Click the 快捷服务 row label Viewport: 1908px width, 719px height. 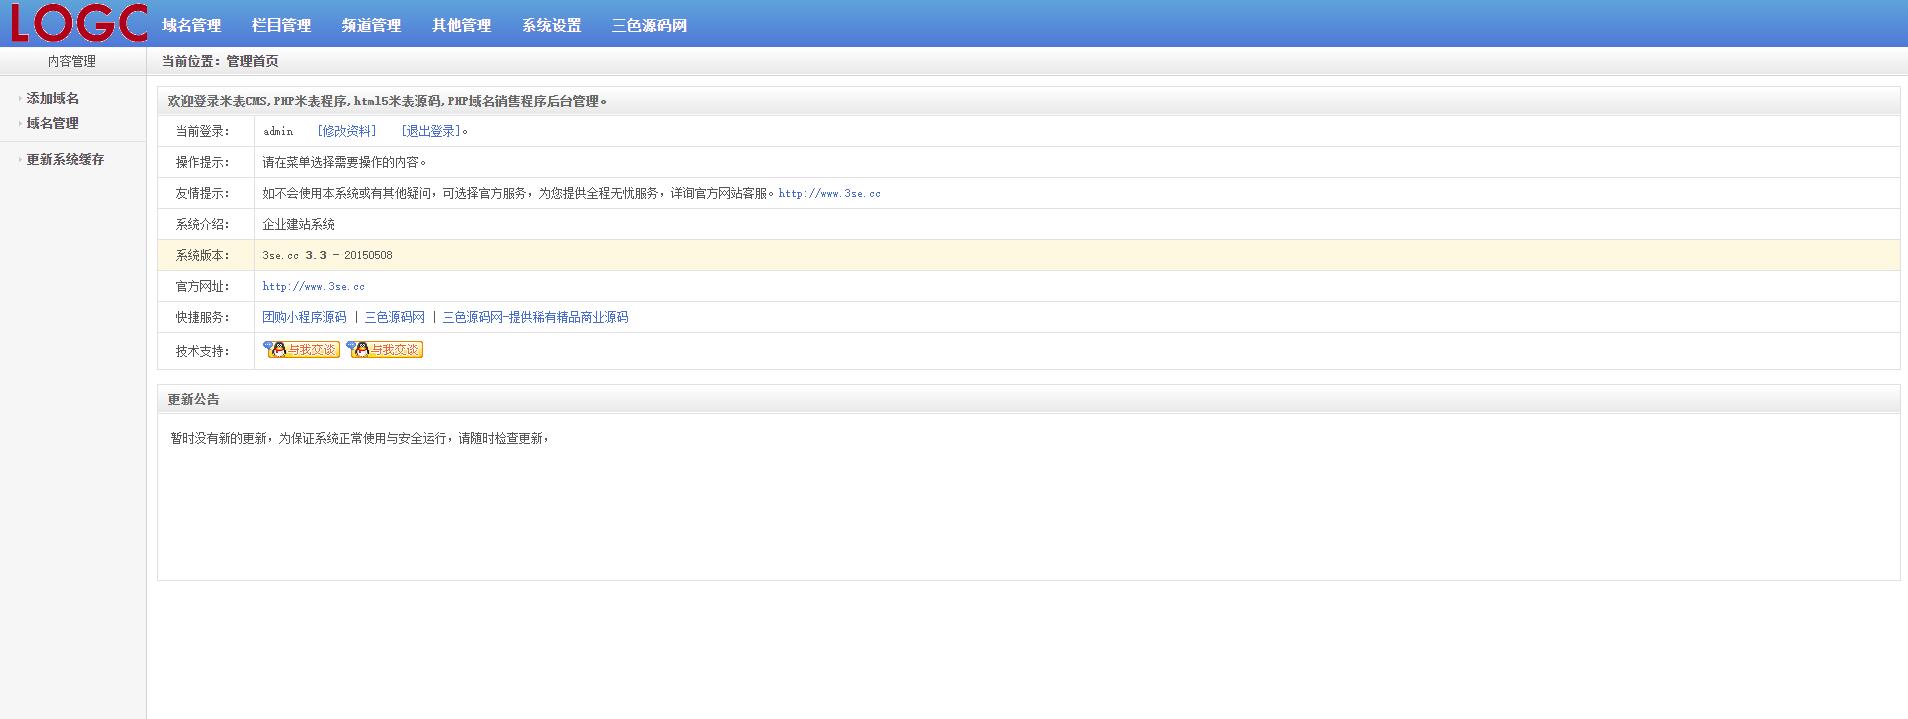[x=202, y=317]
